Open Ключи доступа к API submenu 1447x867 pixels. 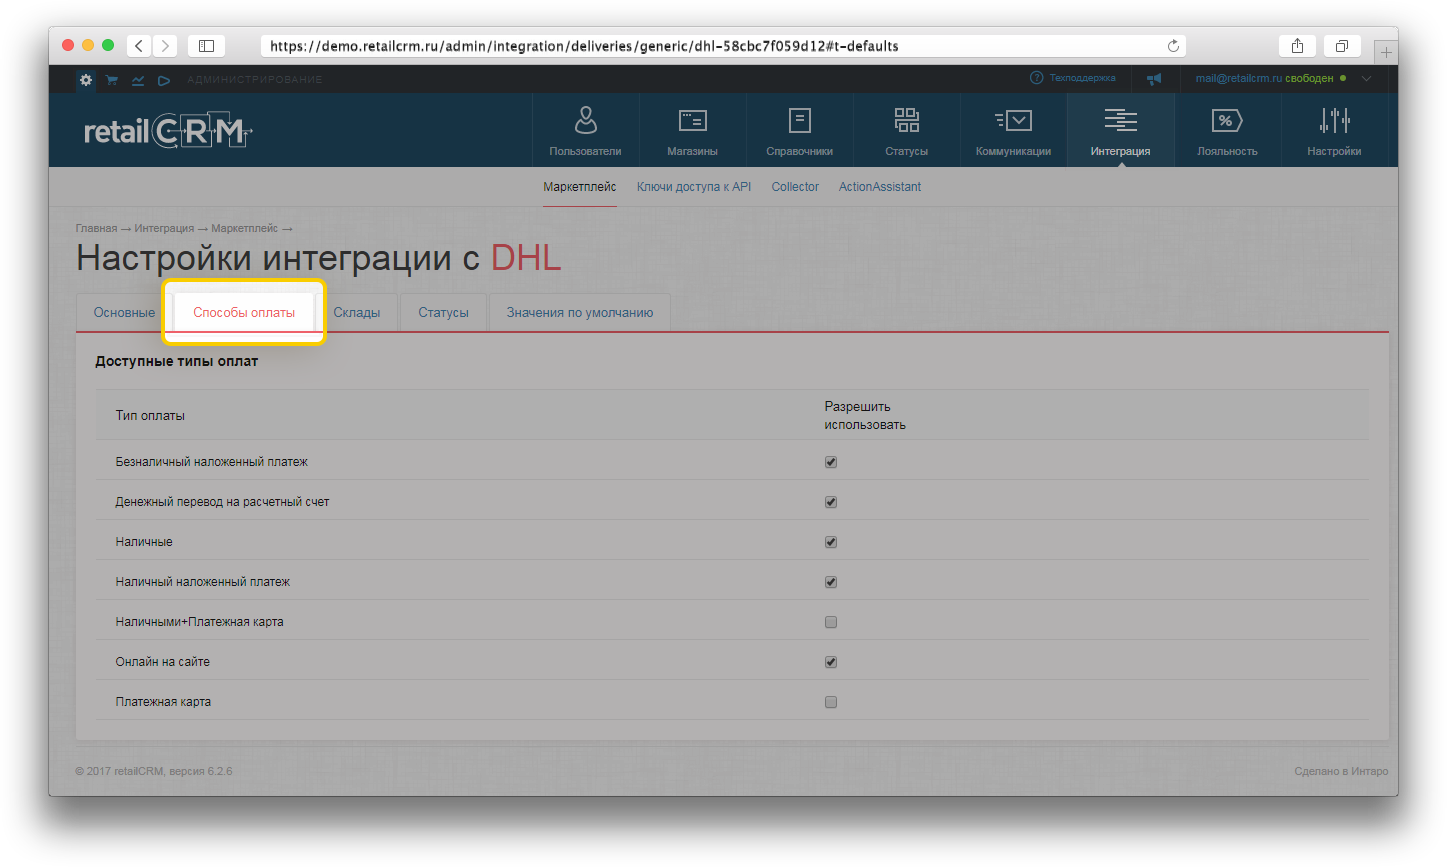[694, 187]
